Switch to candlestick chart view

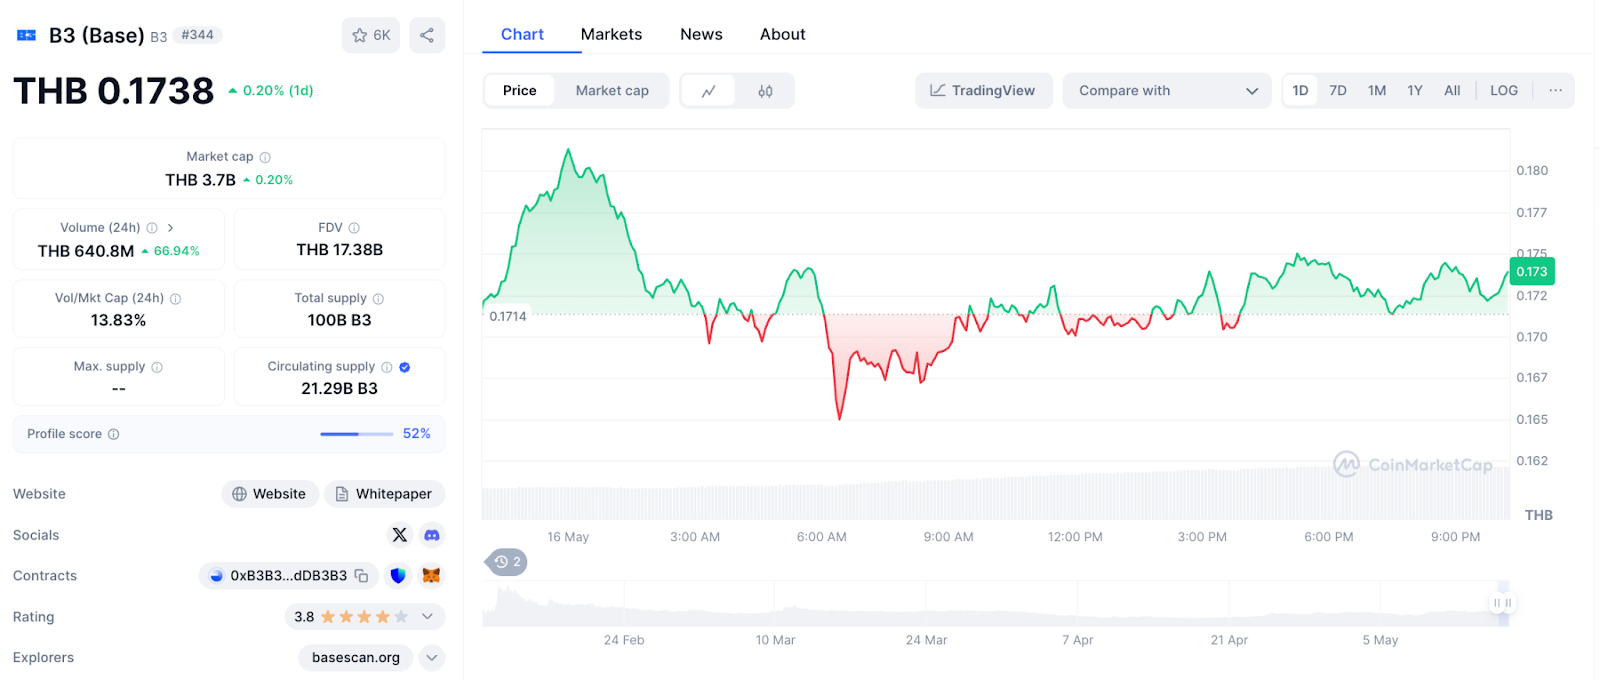coord(765,91)
